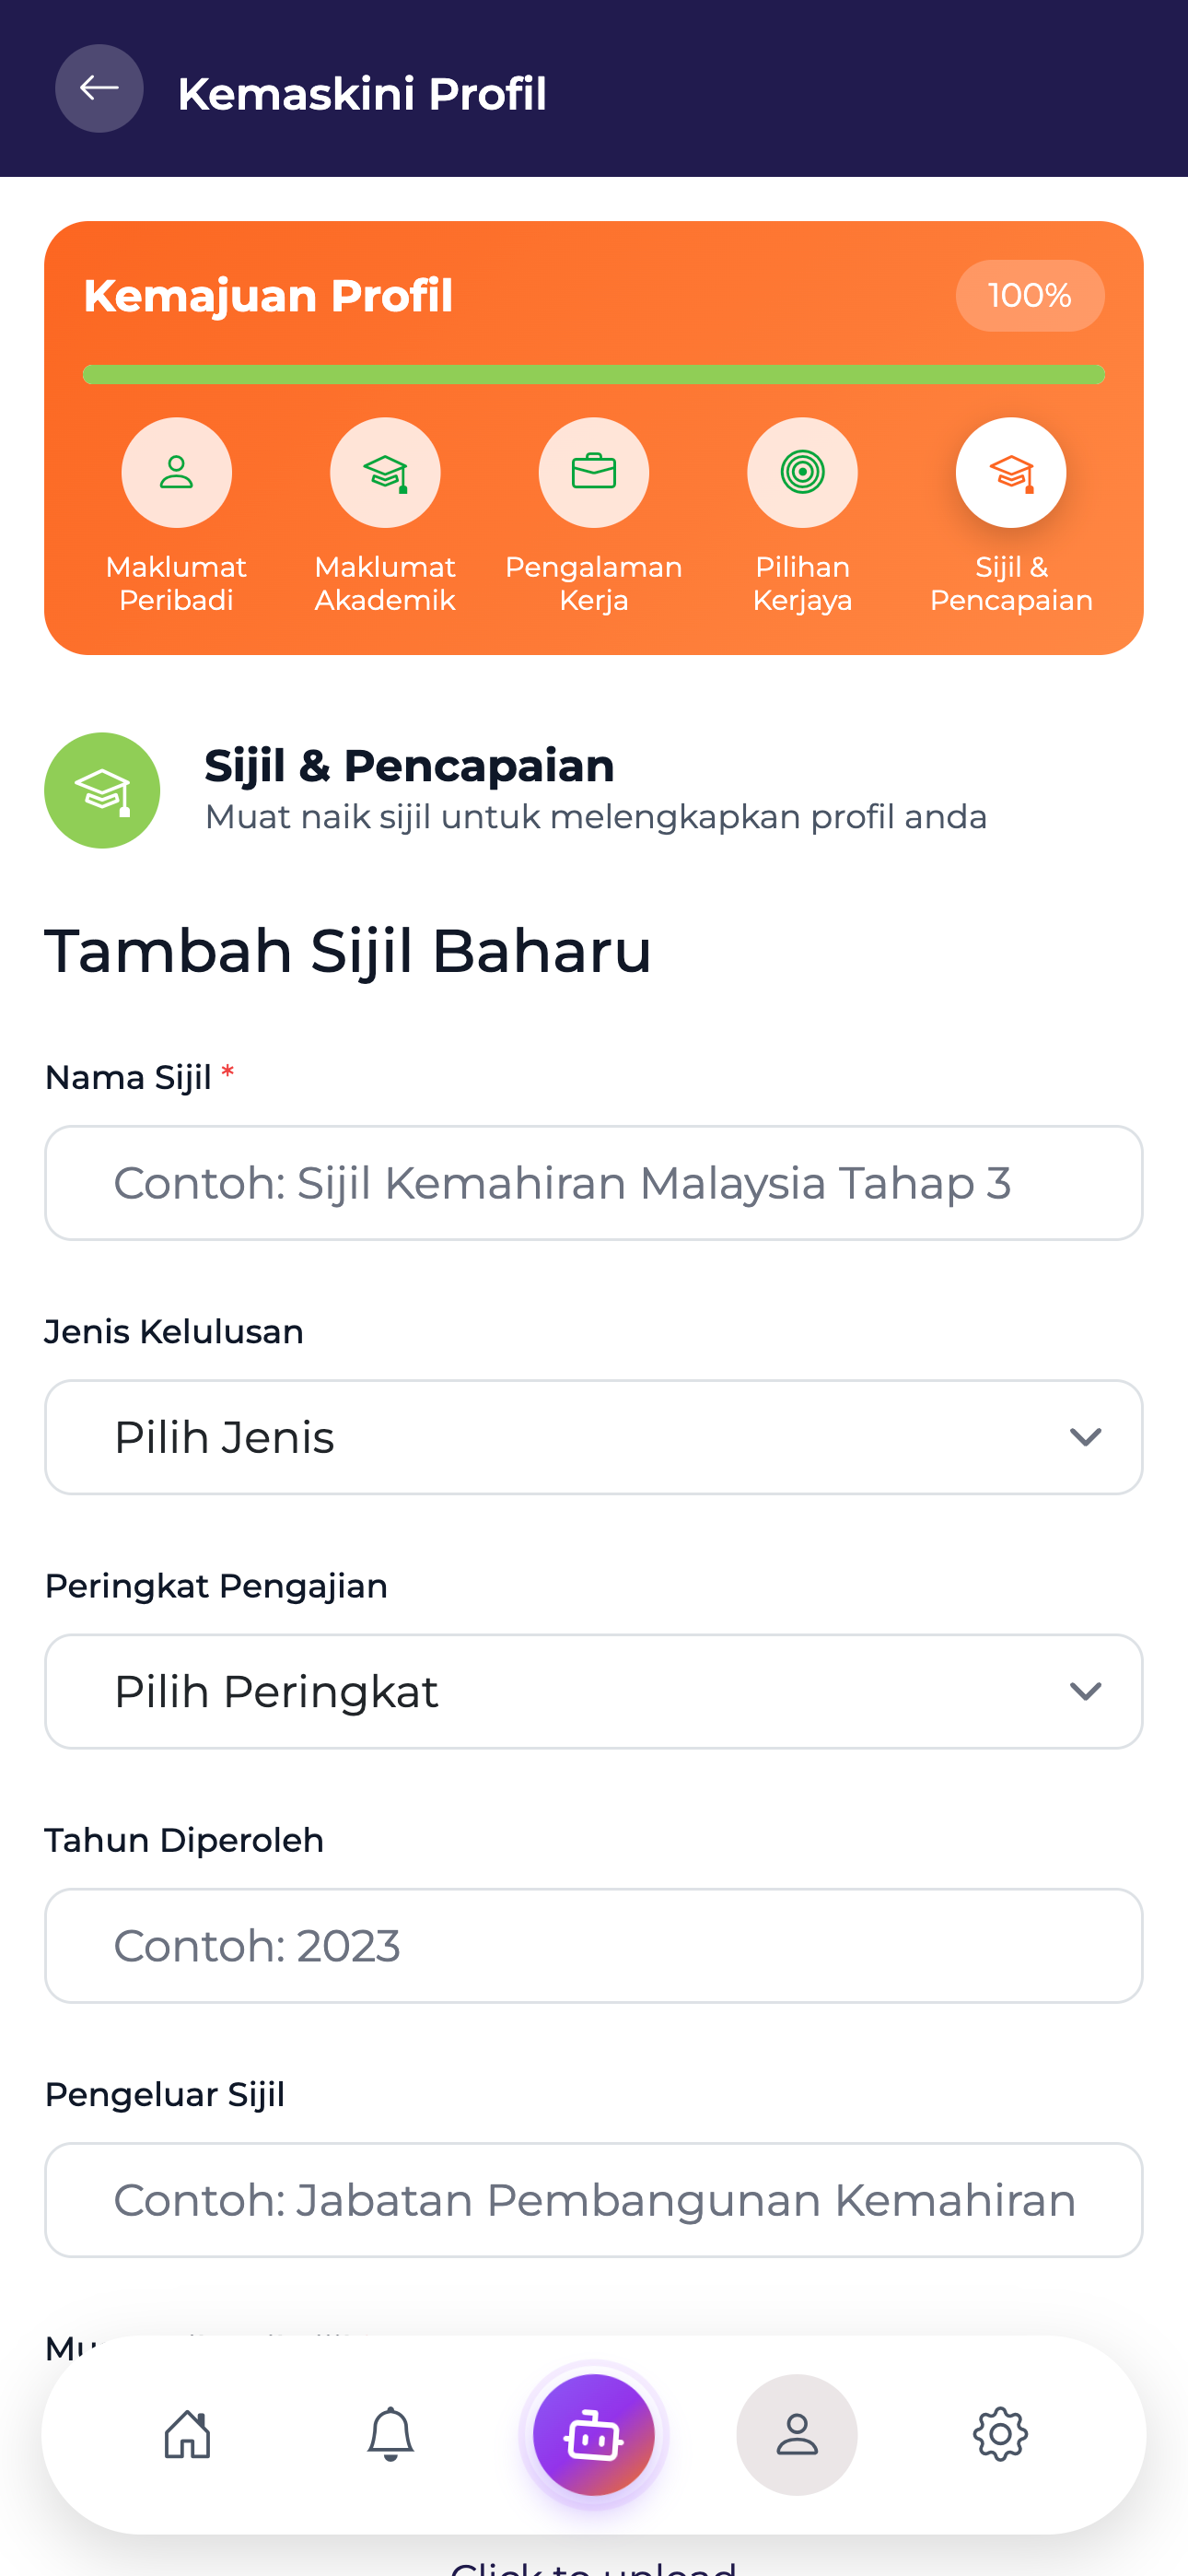Go to Pengalaman Kerja briefcase icon
The height and width of the screenshot is (2576, 1188).
coord(594,472)
